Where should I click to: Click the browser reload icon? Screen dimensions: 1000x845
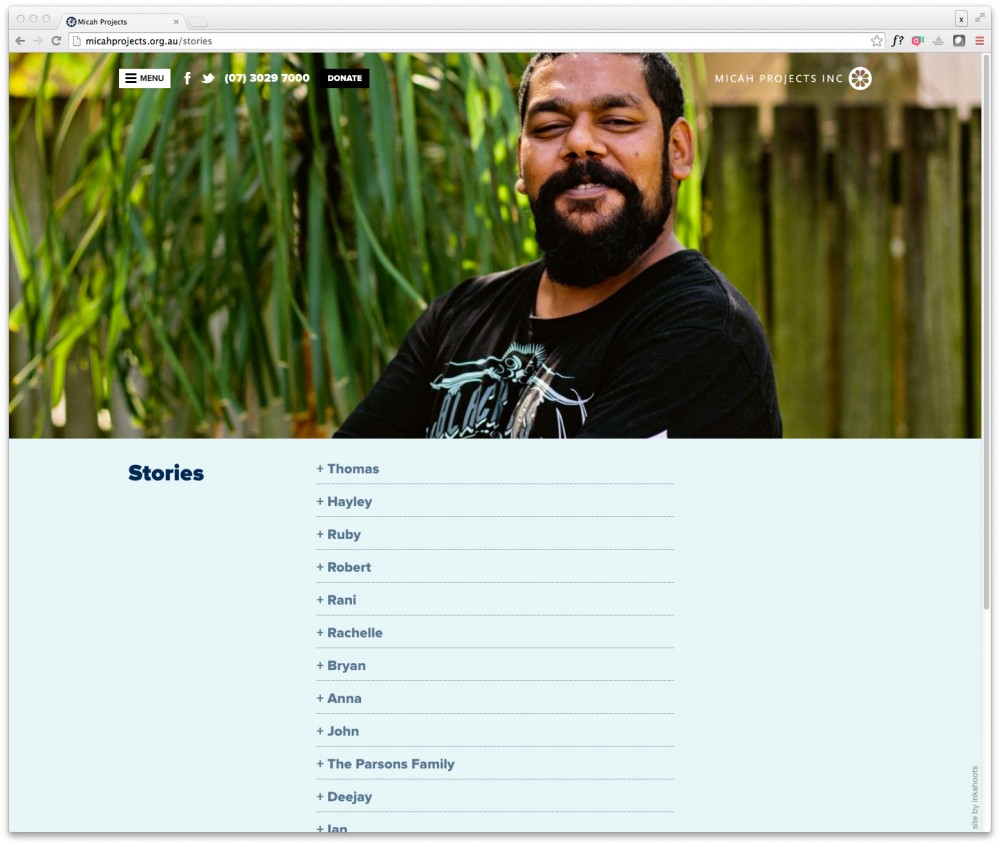[x=56, y=41]
